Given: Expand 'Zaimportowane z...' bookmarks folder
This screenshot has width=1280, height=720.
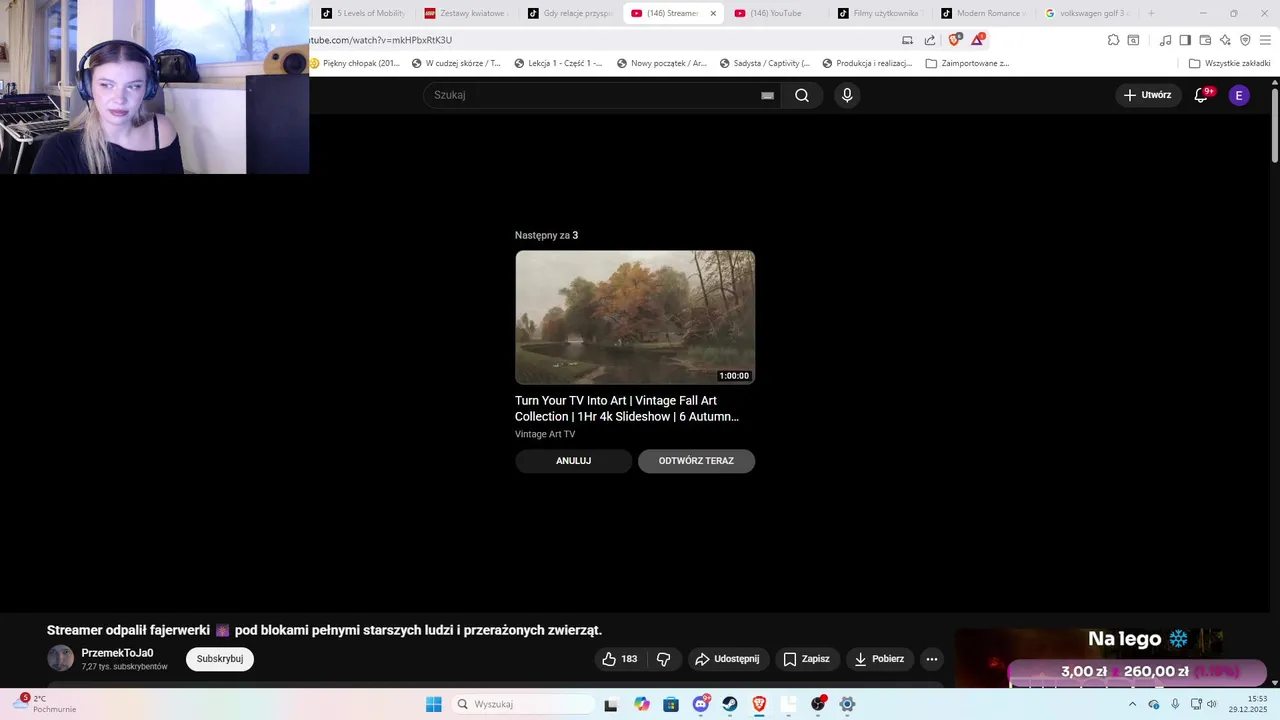Looking at the screenshot, I should click(x=968, y=63).
